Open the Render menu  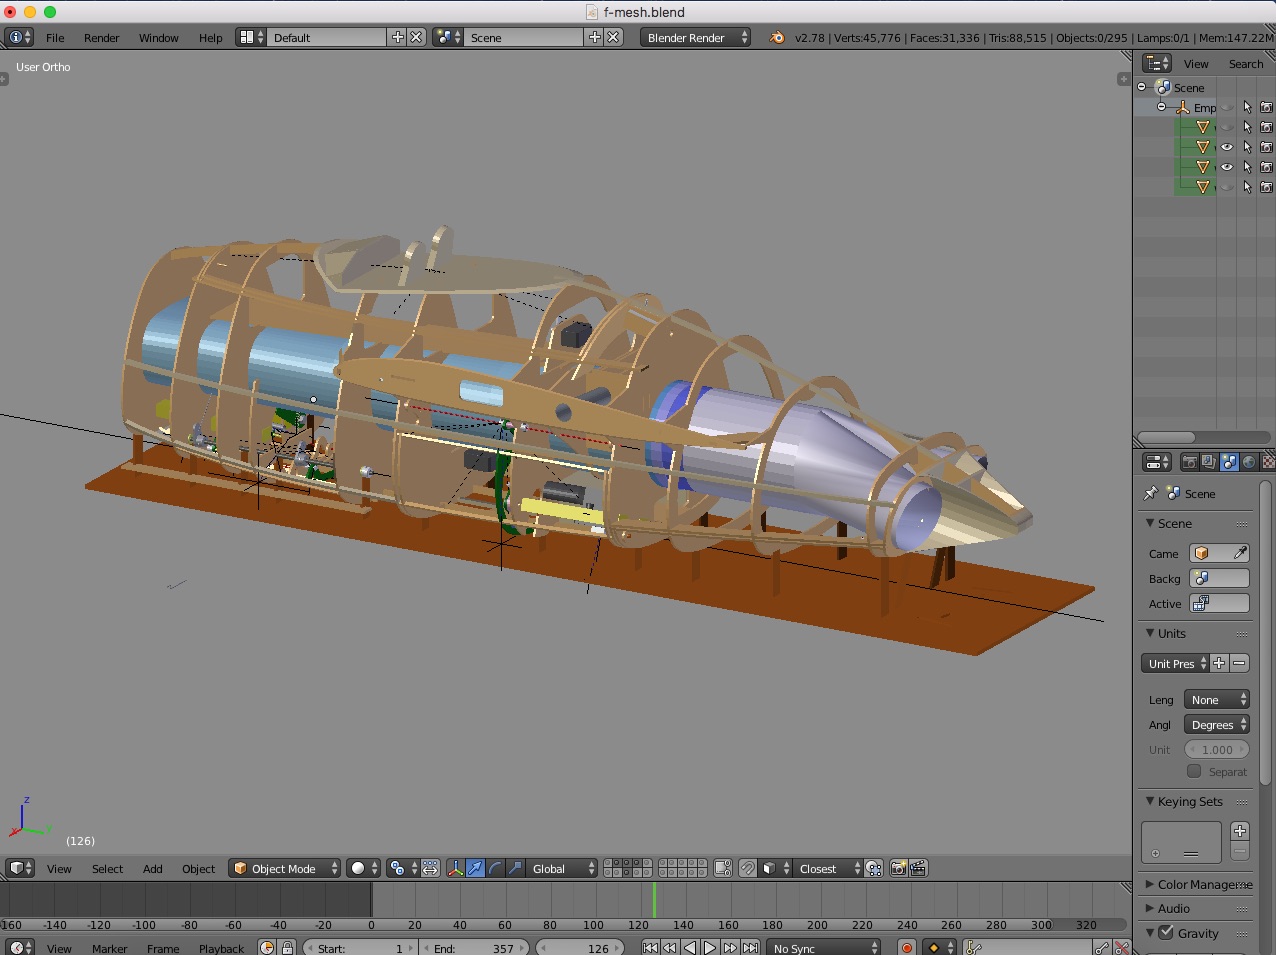point(101,37)
